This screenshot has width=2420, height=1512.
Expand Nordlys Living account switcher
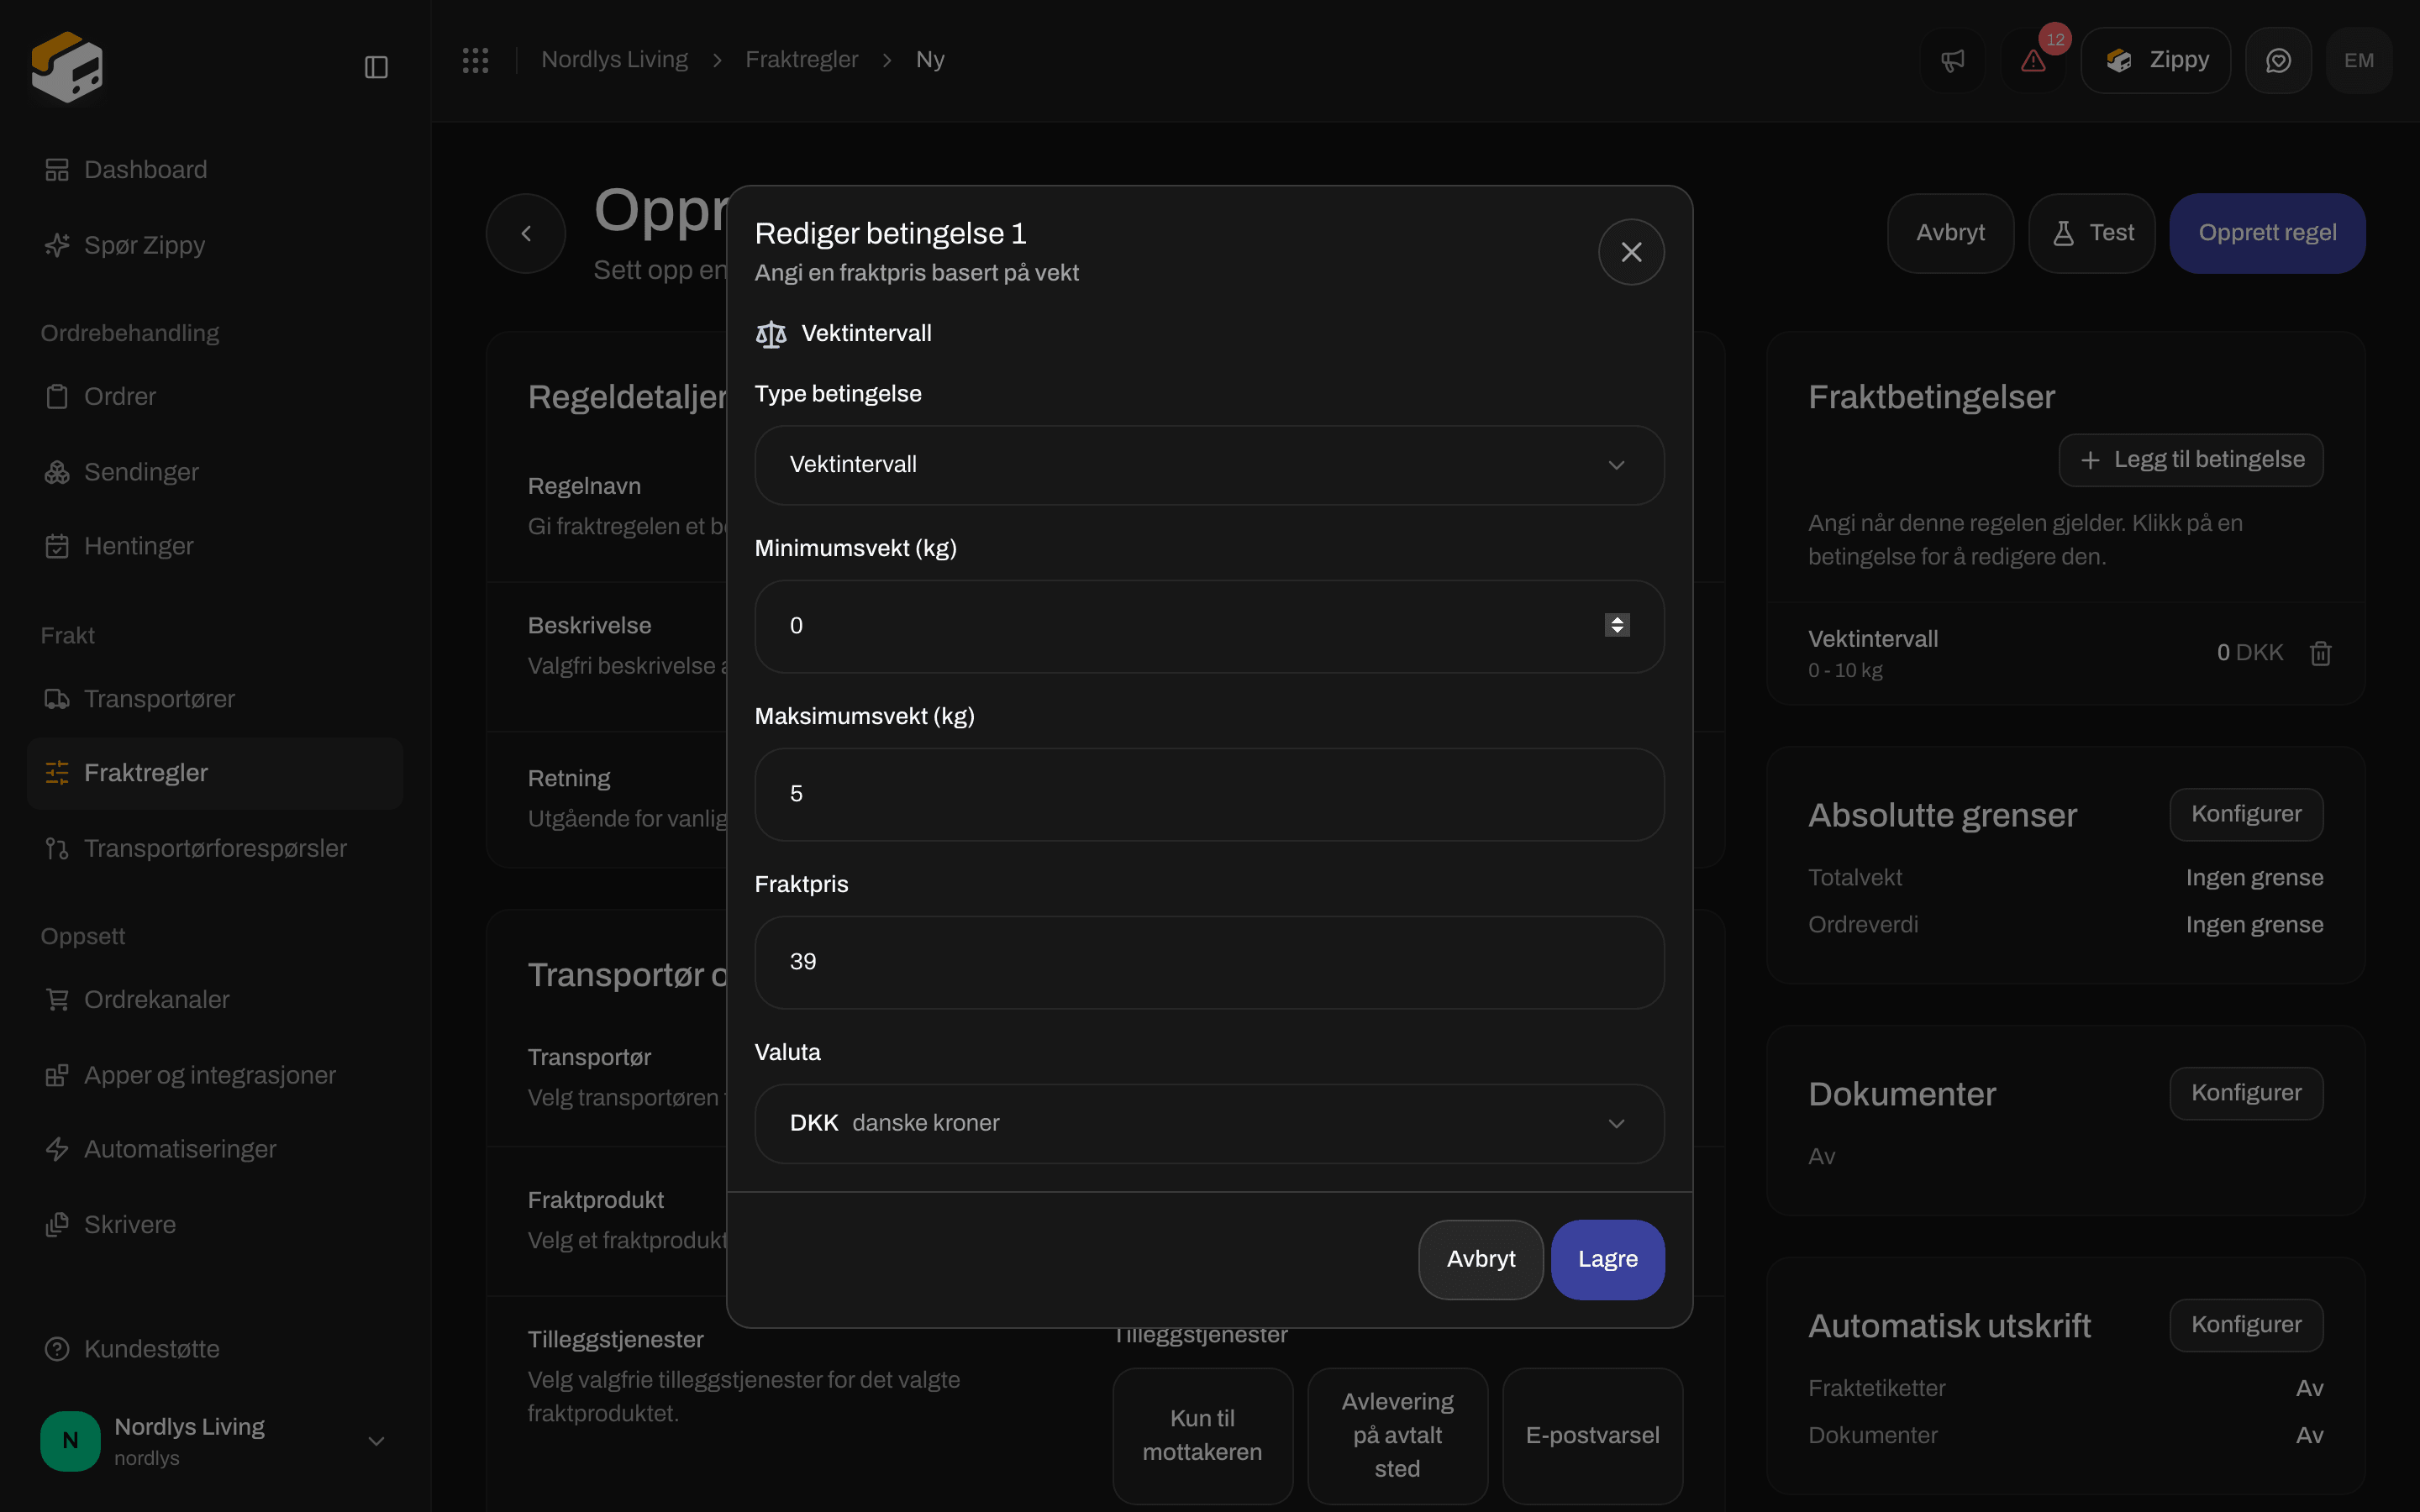click(x=215, y=1441)
